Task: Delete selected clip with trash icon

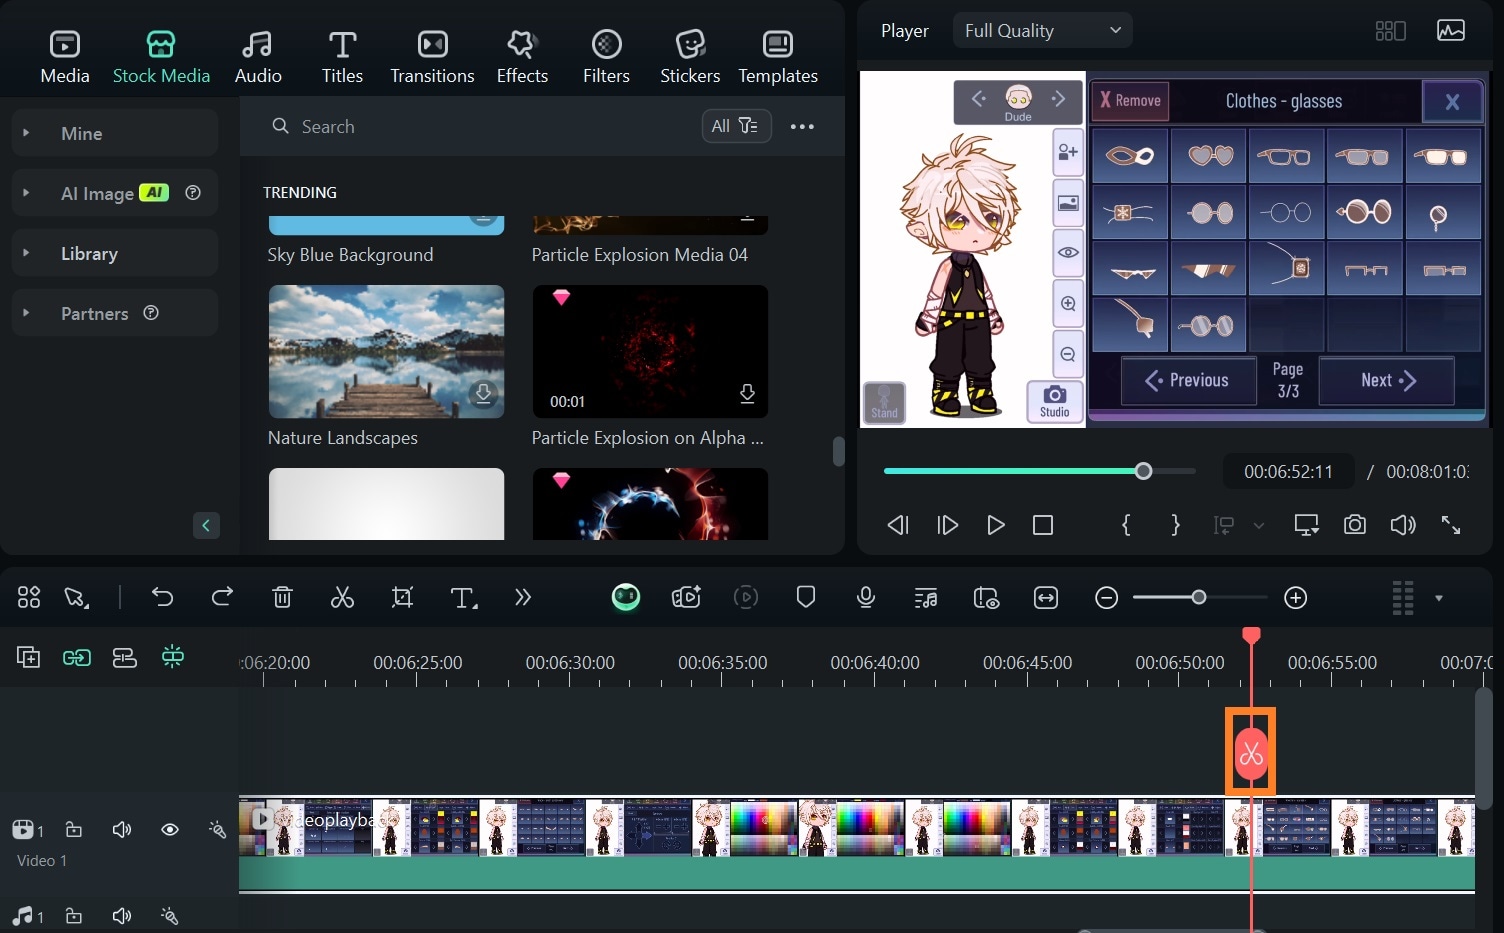Action: click(x=282, y=598)
